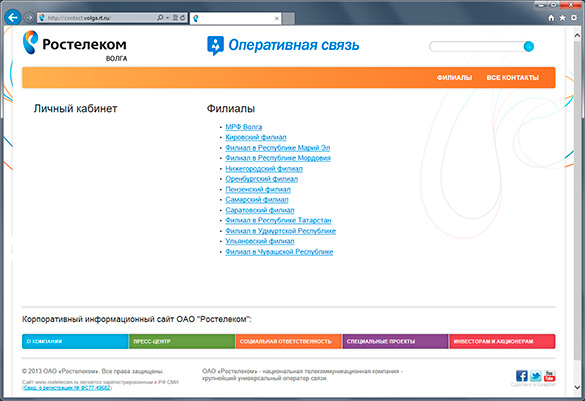The width and height of the screenshot is (585, 401).
Task: Go back using the browser back arrow
Action: [x=13, y=17]
